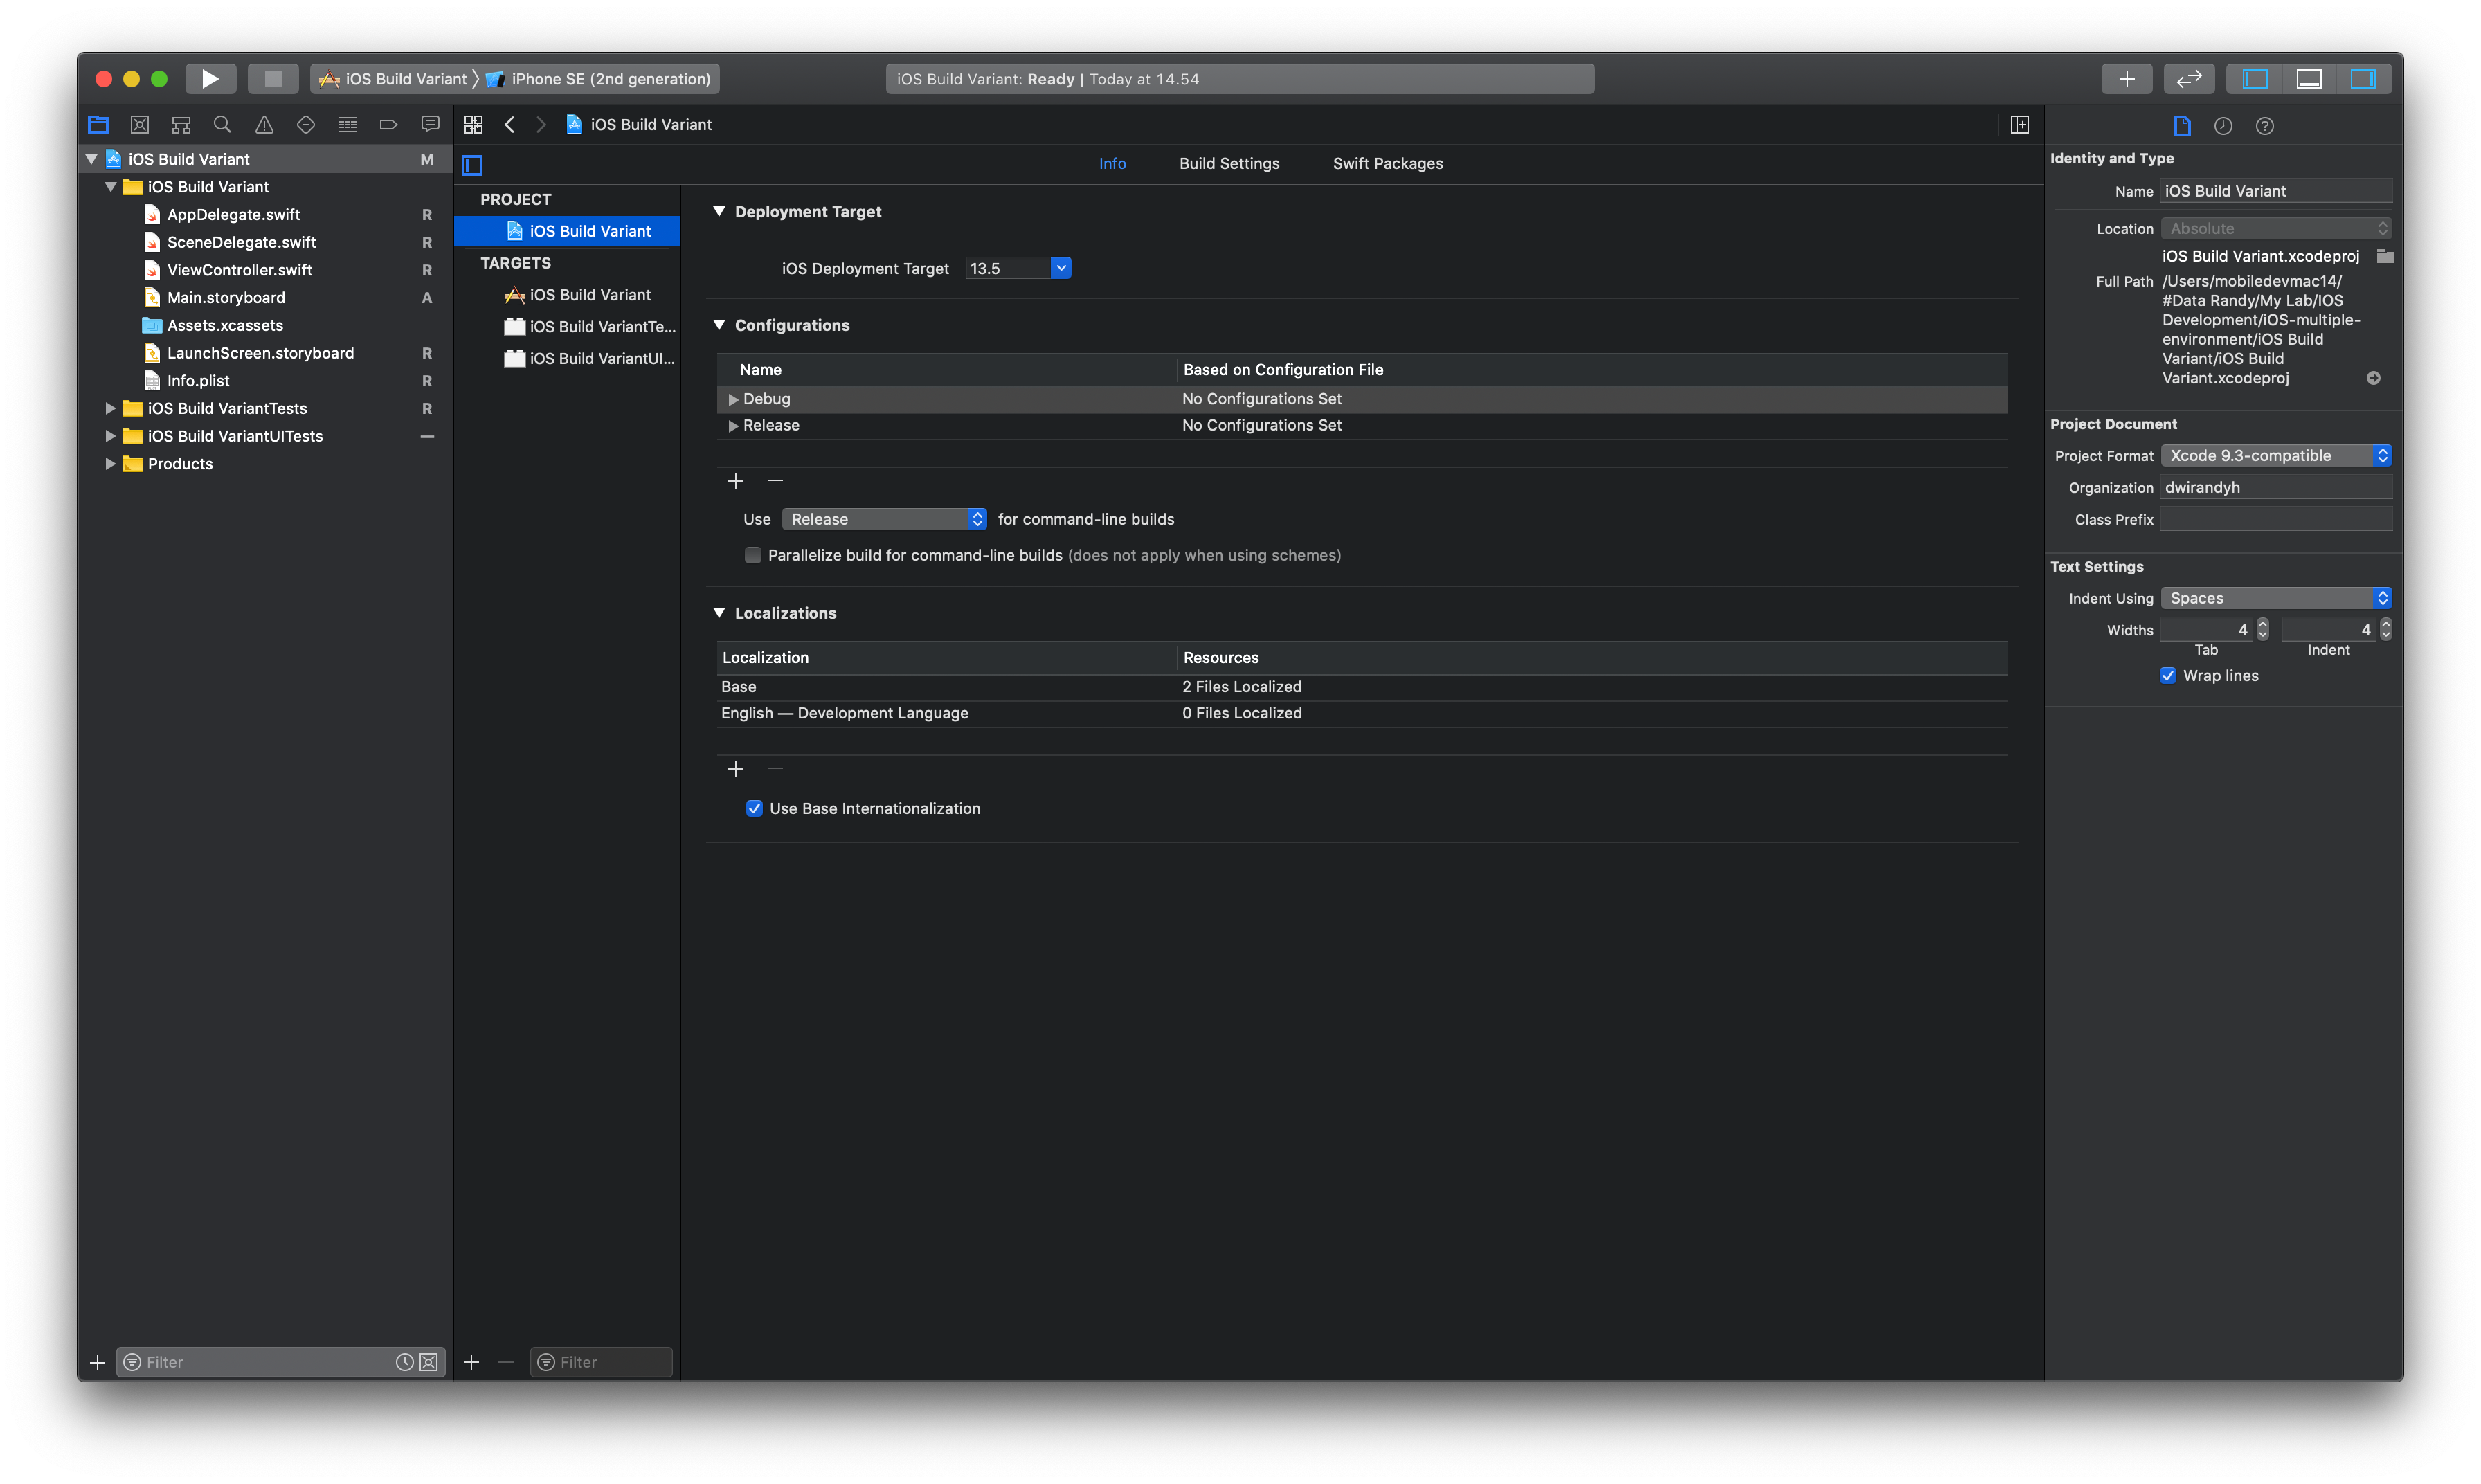Open the Breakpoint navigator icon
The width and height of the screenshot is (2481, 1484).
(388, 125)
